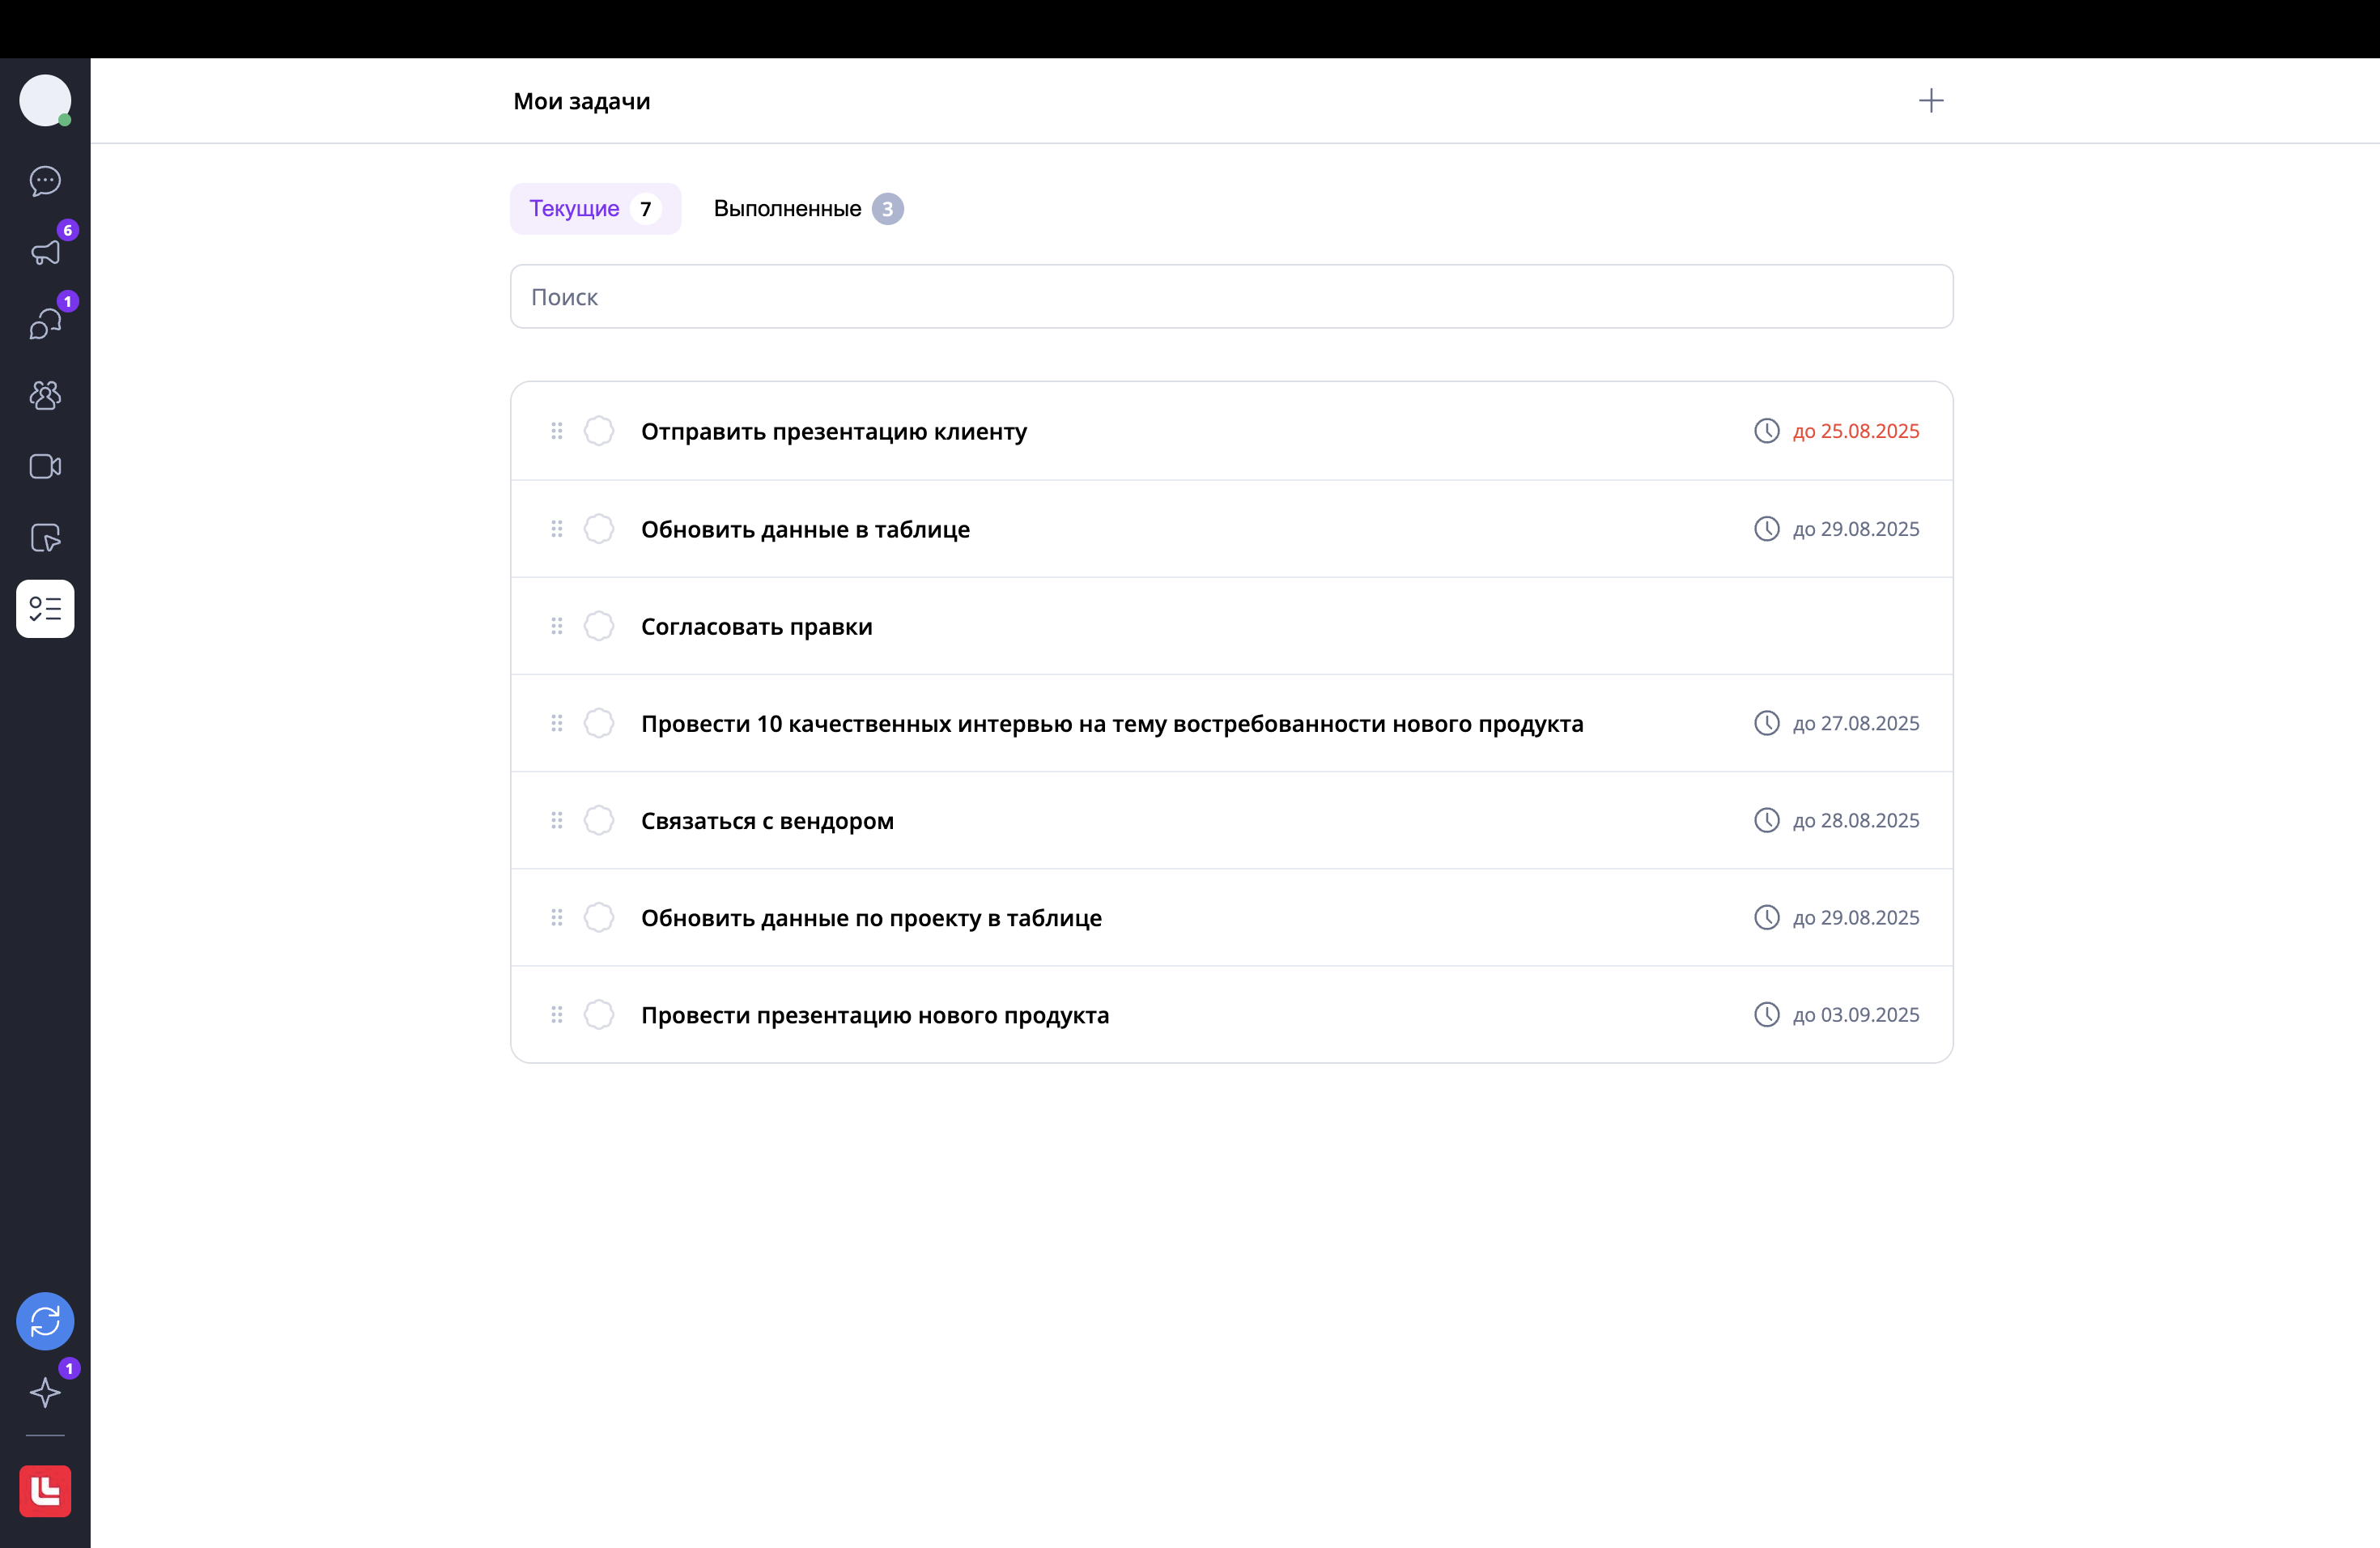
Task: Complete the 'Связаться с вендором' task checkbox
Action: point(599,820)
